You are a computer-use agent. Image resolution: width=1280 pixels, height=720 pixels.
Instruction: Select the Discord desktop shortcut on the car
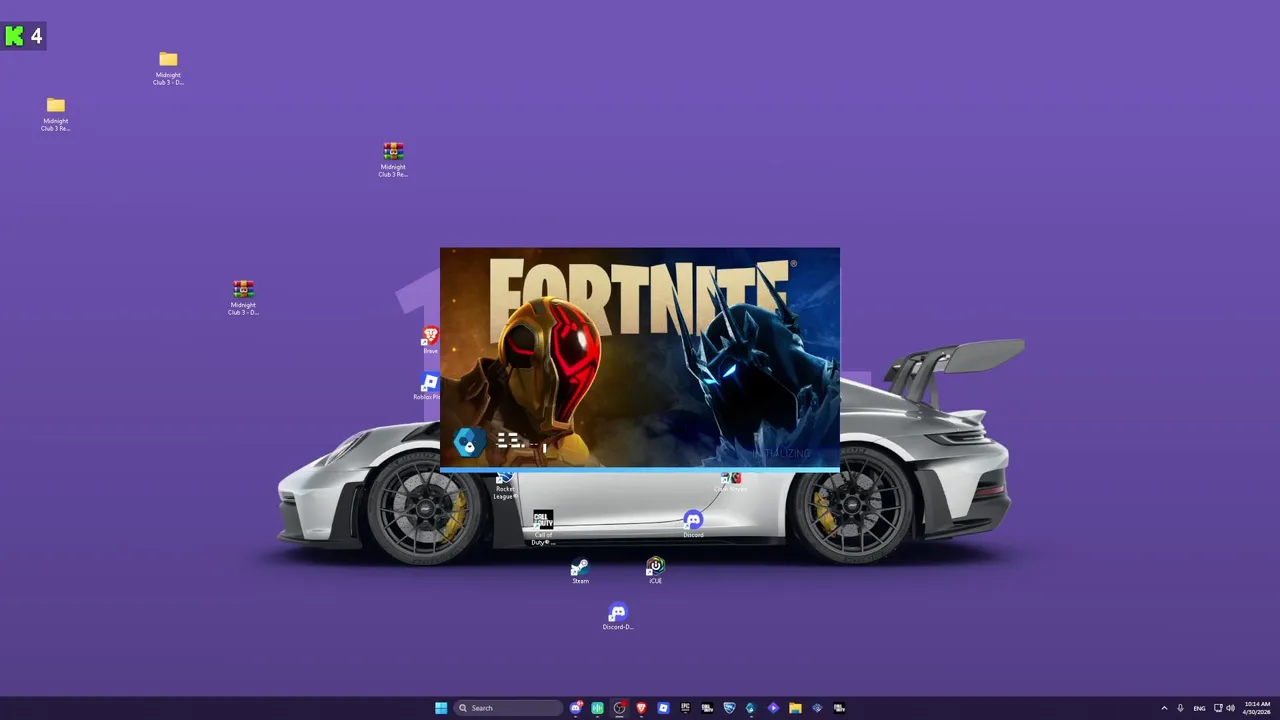click(x=693, y=524)
